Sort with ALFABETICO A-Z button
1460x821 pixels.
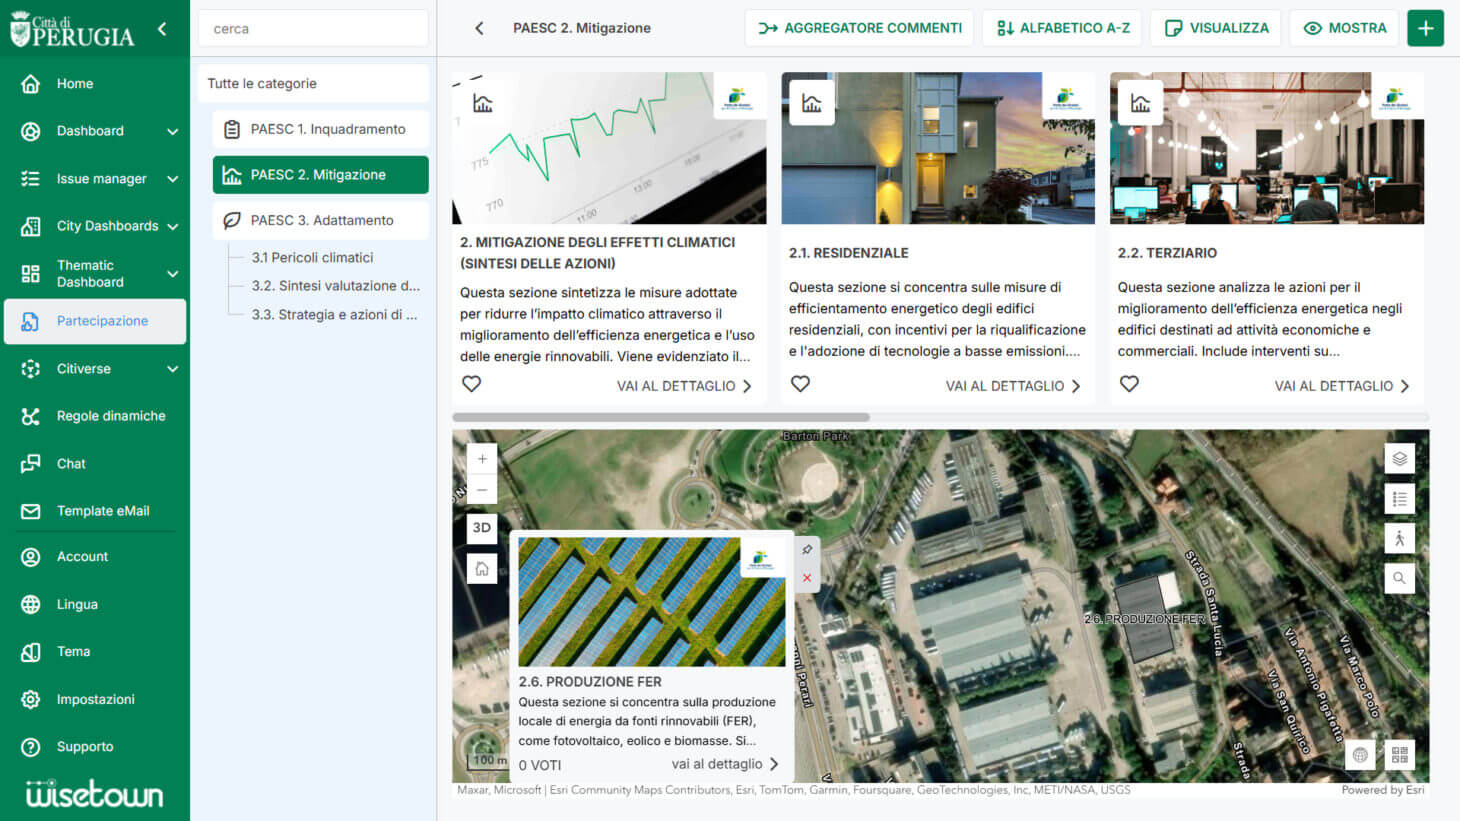click(x=1063, y=28)
